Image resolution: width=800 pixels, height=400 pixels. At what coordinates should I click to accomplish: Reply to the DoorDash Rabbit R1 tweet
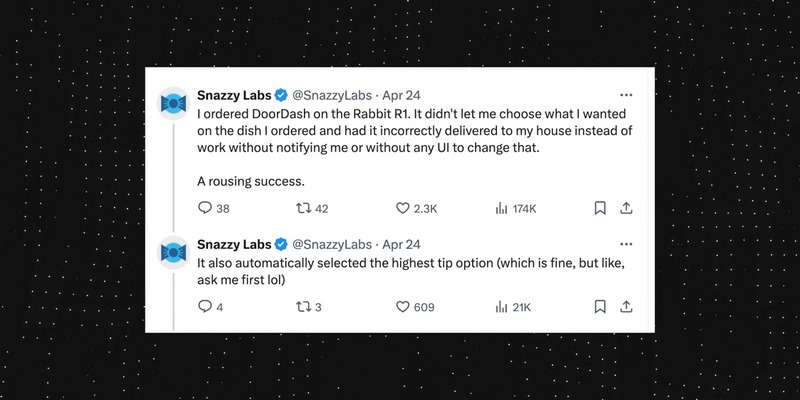(205, 209)
